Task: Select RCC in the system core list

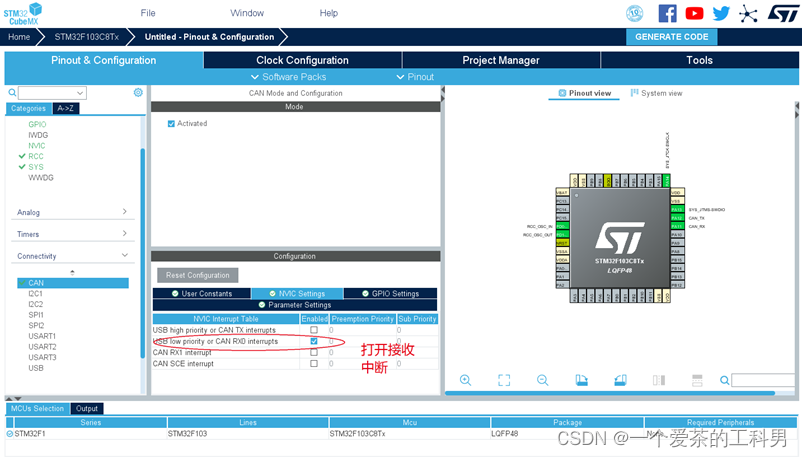Action: [36, 156]
